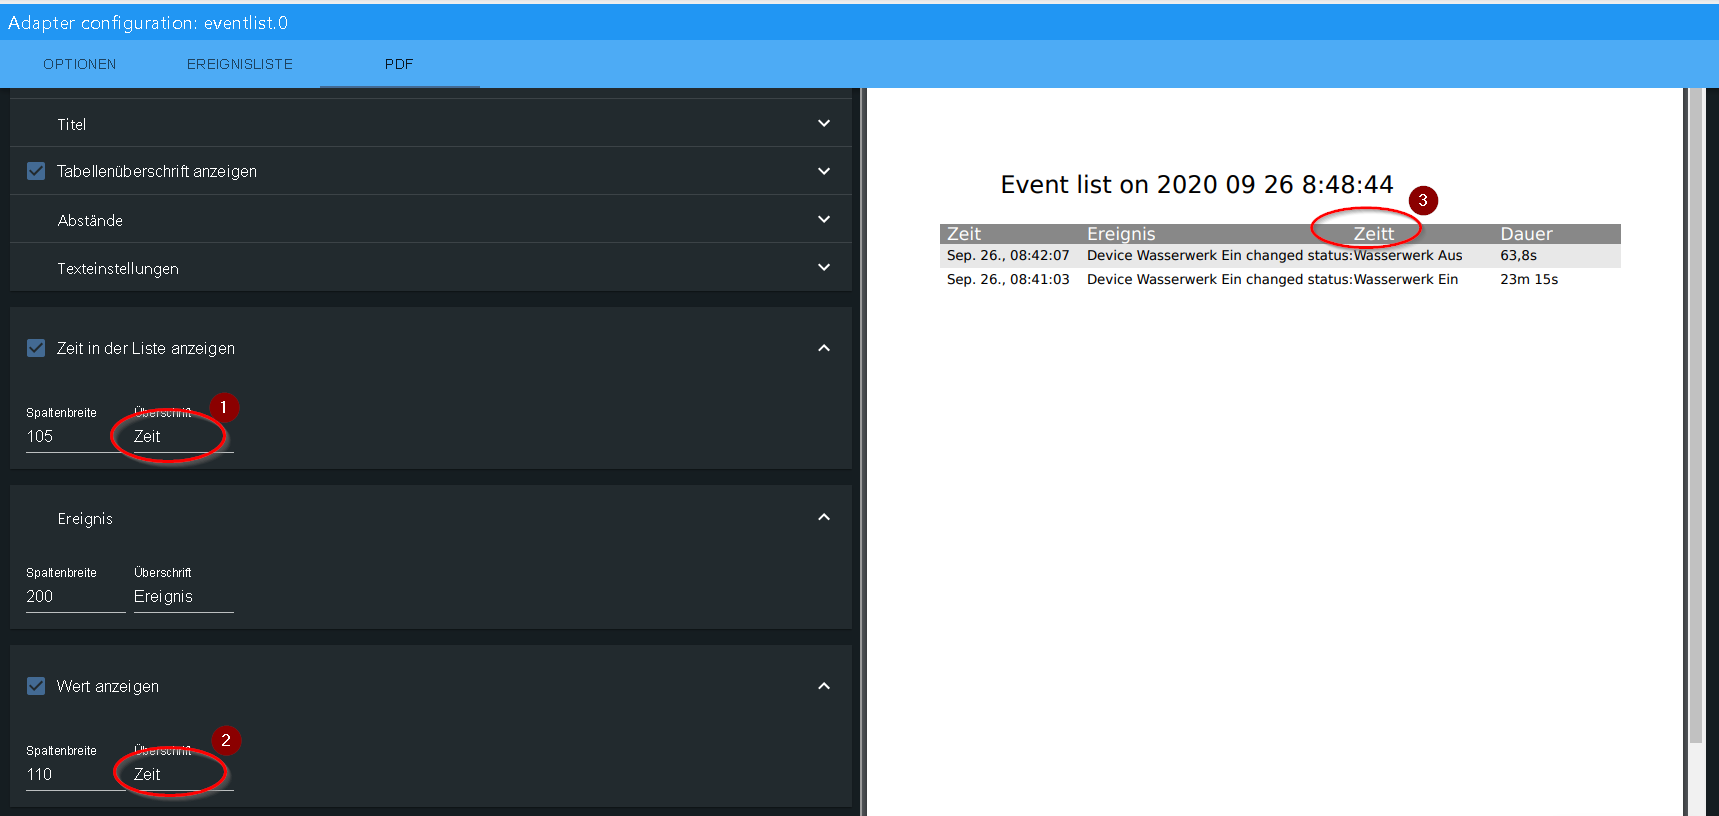Click the Titel section label
The width and height of the screenshot is (1719, 816).
click(72, 124)
